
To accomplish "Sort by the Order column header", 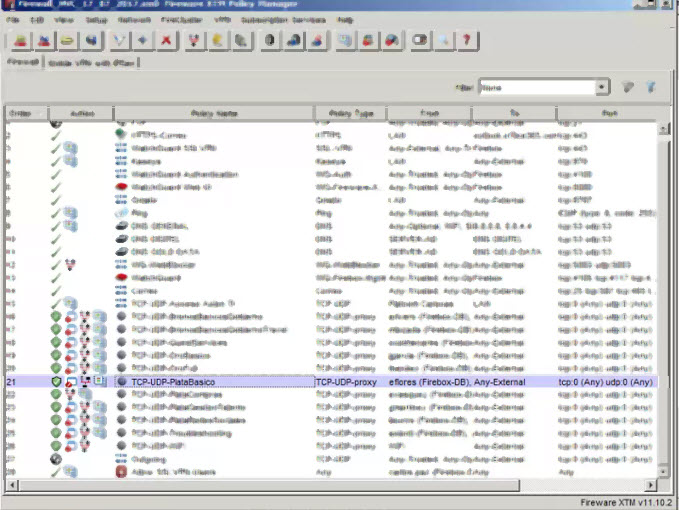I will point(26,113).
